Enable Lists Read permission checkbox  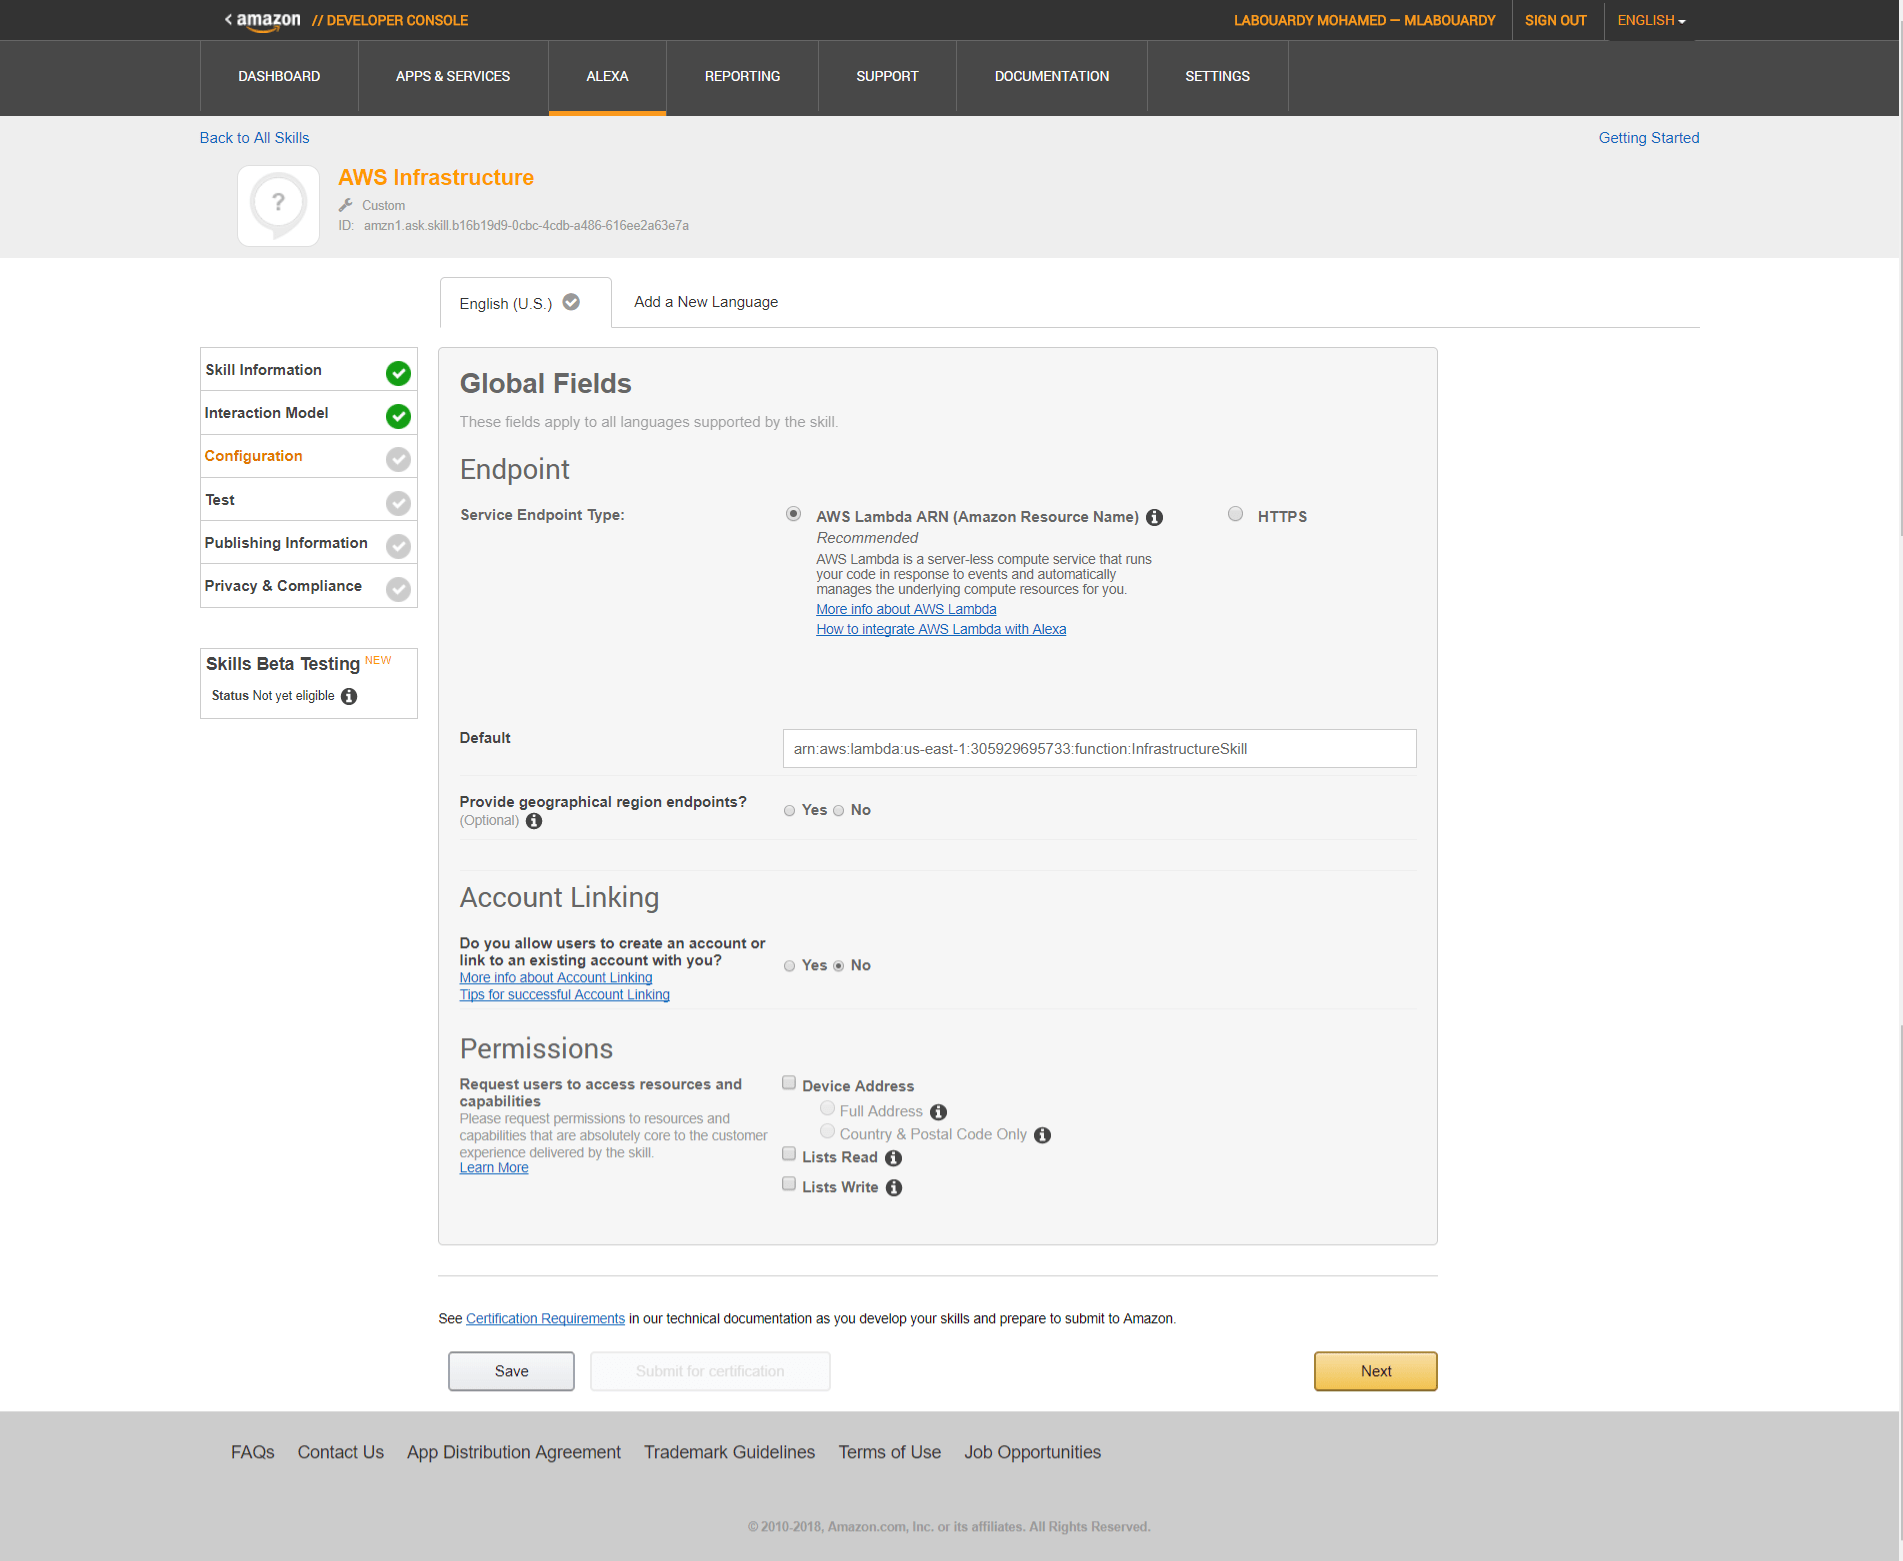789,1154
